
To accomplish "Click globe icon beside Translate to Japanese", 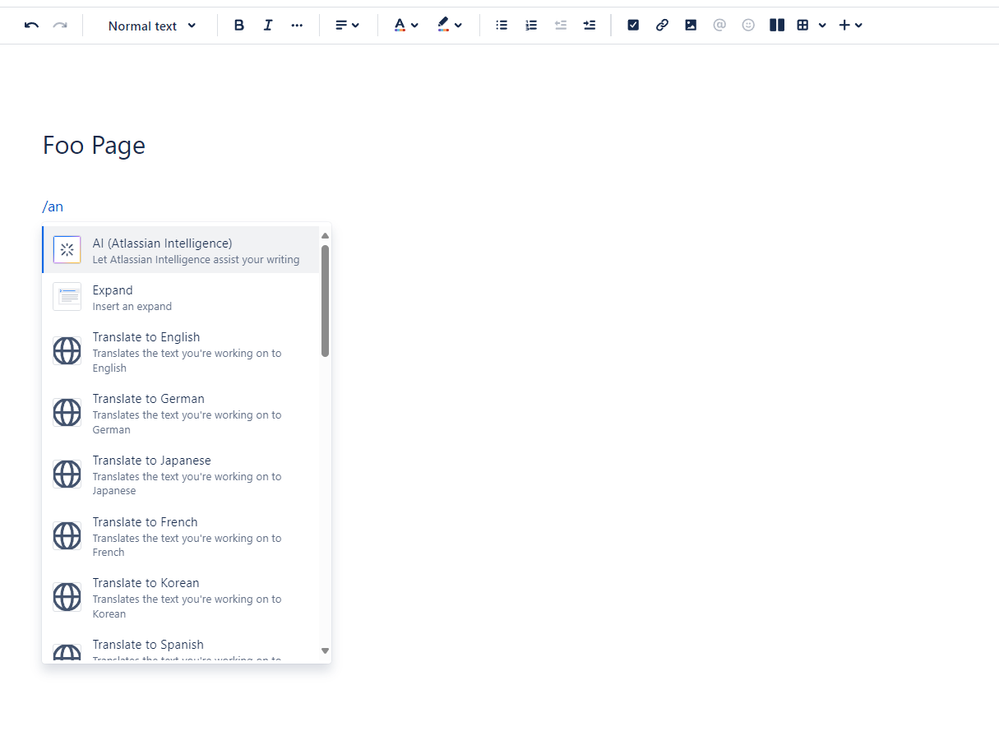I will coord(67,475).
